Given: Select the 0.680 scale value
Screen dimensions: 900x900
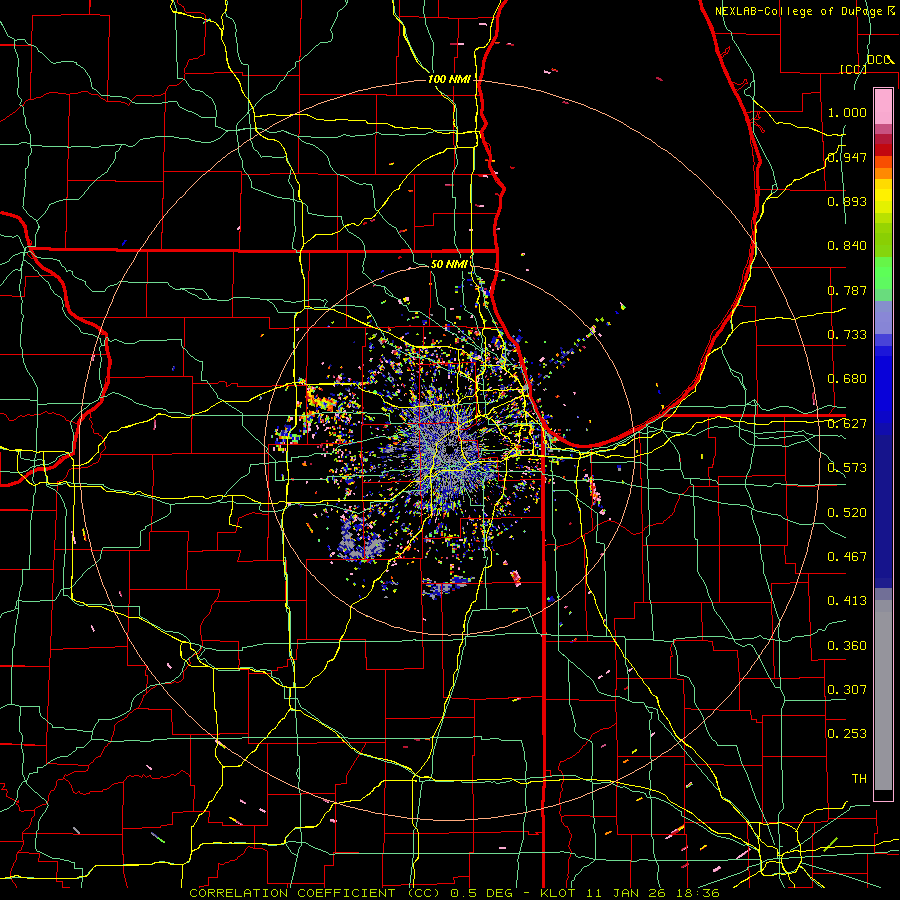Looking at the screenshot, I should pos(847,379).
